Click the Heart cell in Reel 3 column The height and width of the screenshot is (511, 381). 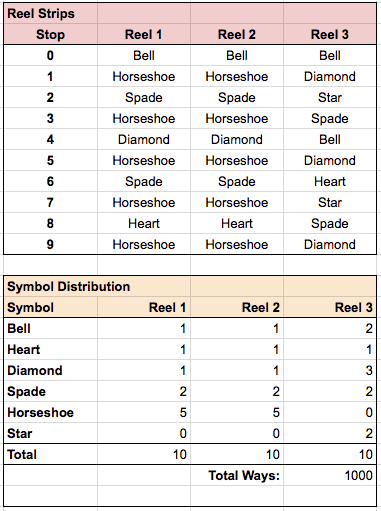pyautogui.click(x=330, y=181)
